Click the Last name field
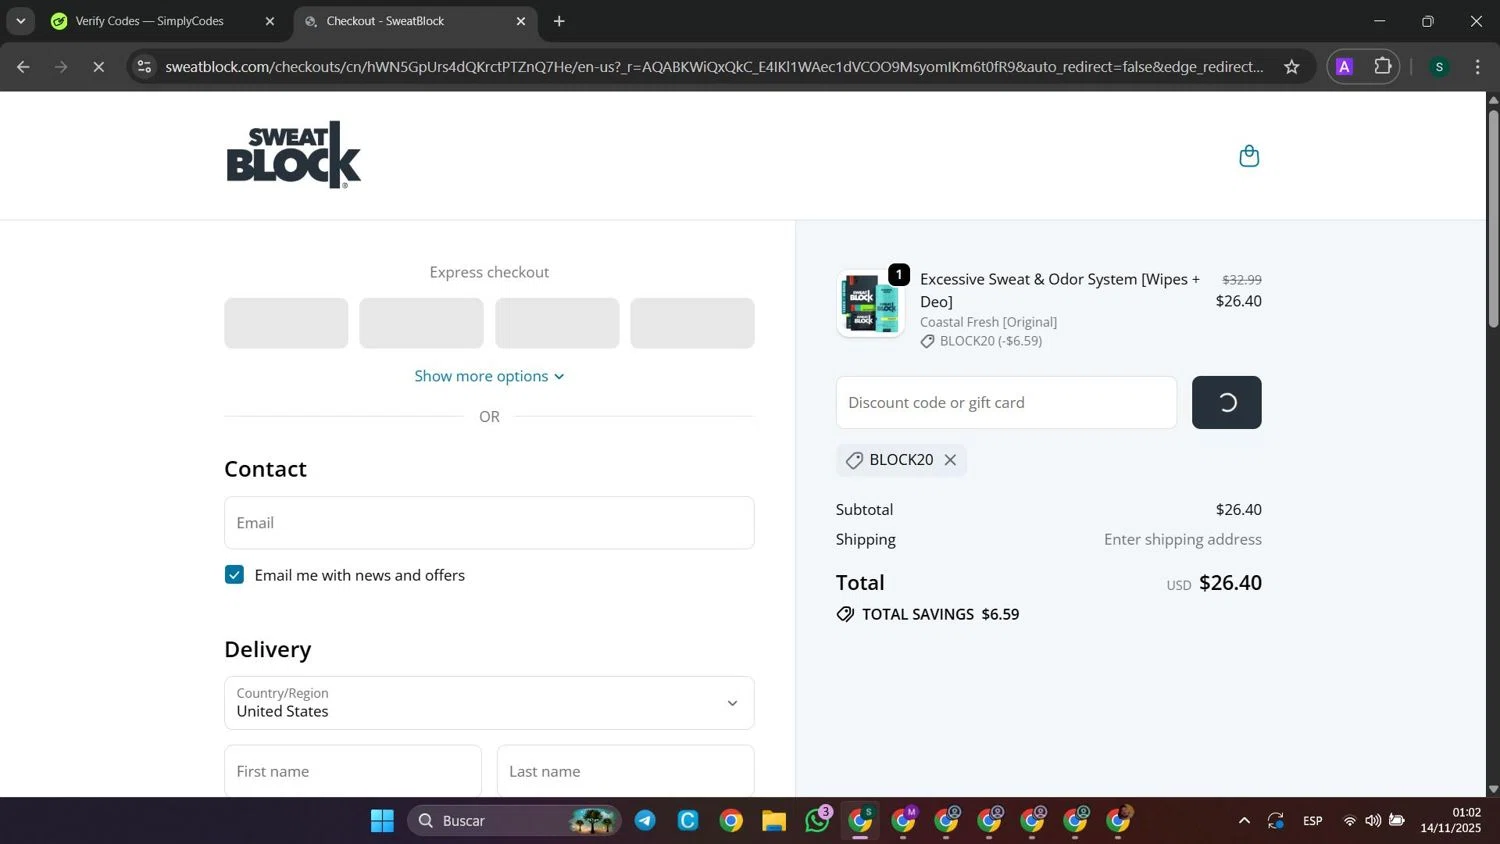 point(626,771)
